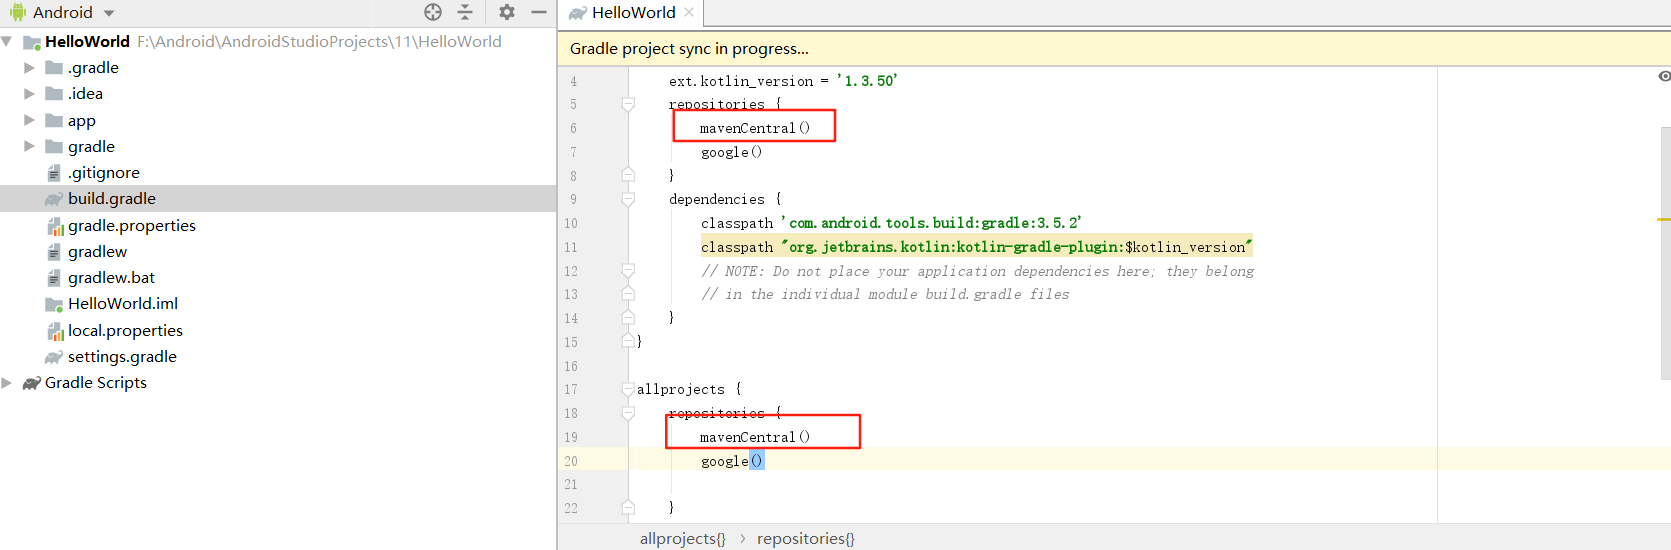
Task: Select .gitignore in the project tree
Action: [104, 173]
